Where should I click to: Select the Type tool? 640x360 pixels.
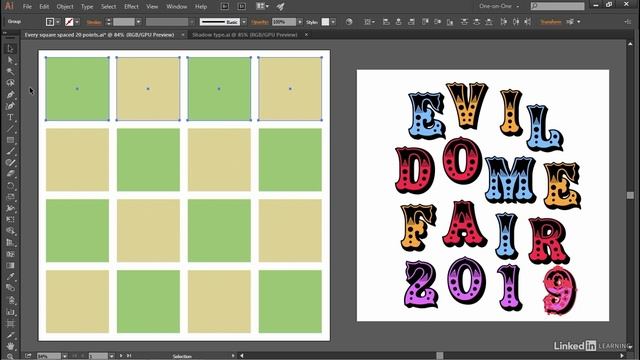coord(10,118)
